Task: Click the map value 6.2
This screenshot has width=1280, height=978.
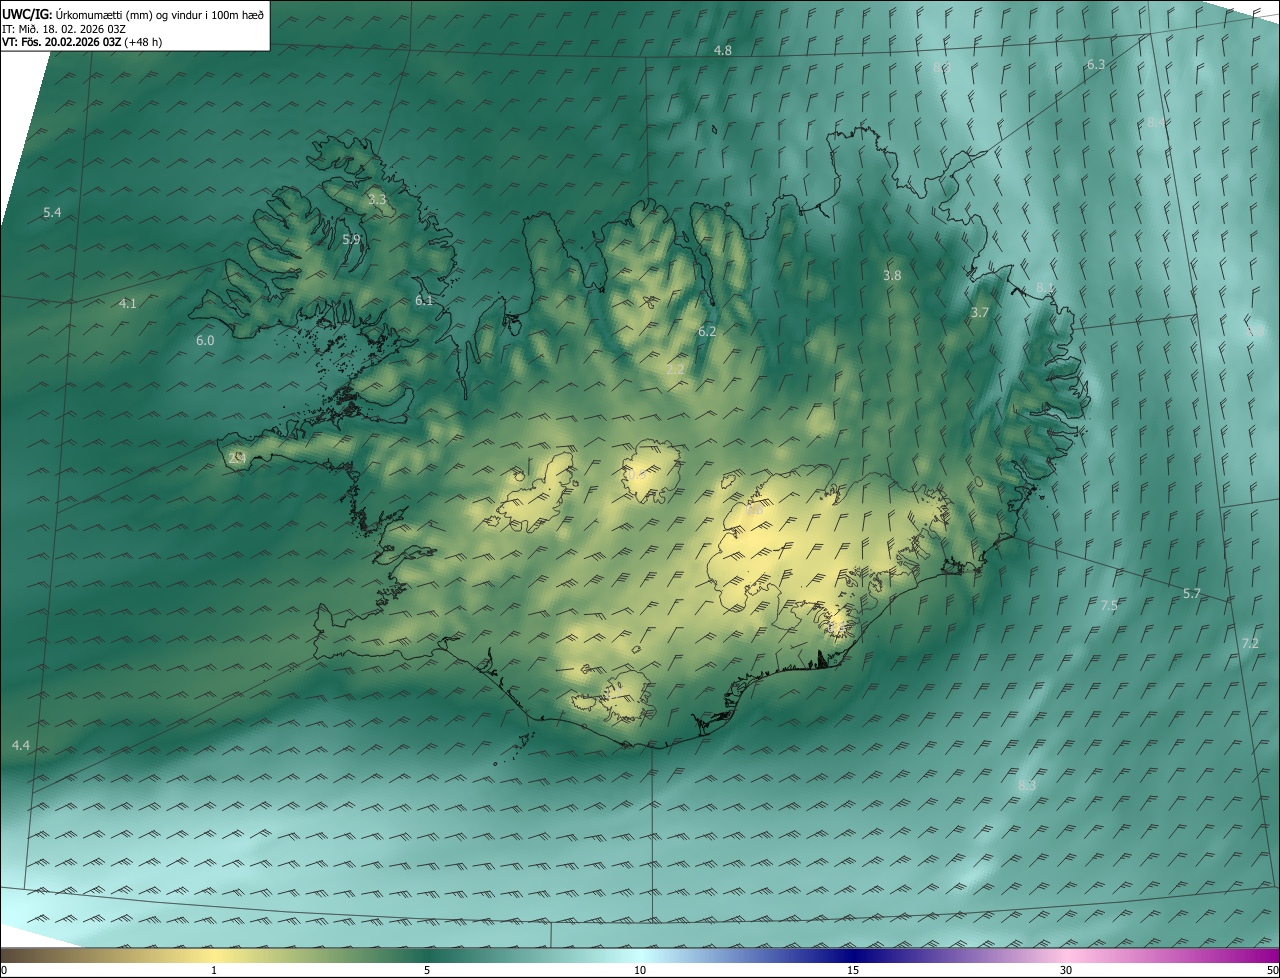Action: pyautogui.click(x=707, y=331)
